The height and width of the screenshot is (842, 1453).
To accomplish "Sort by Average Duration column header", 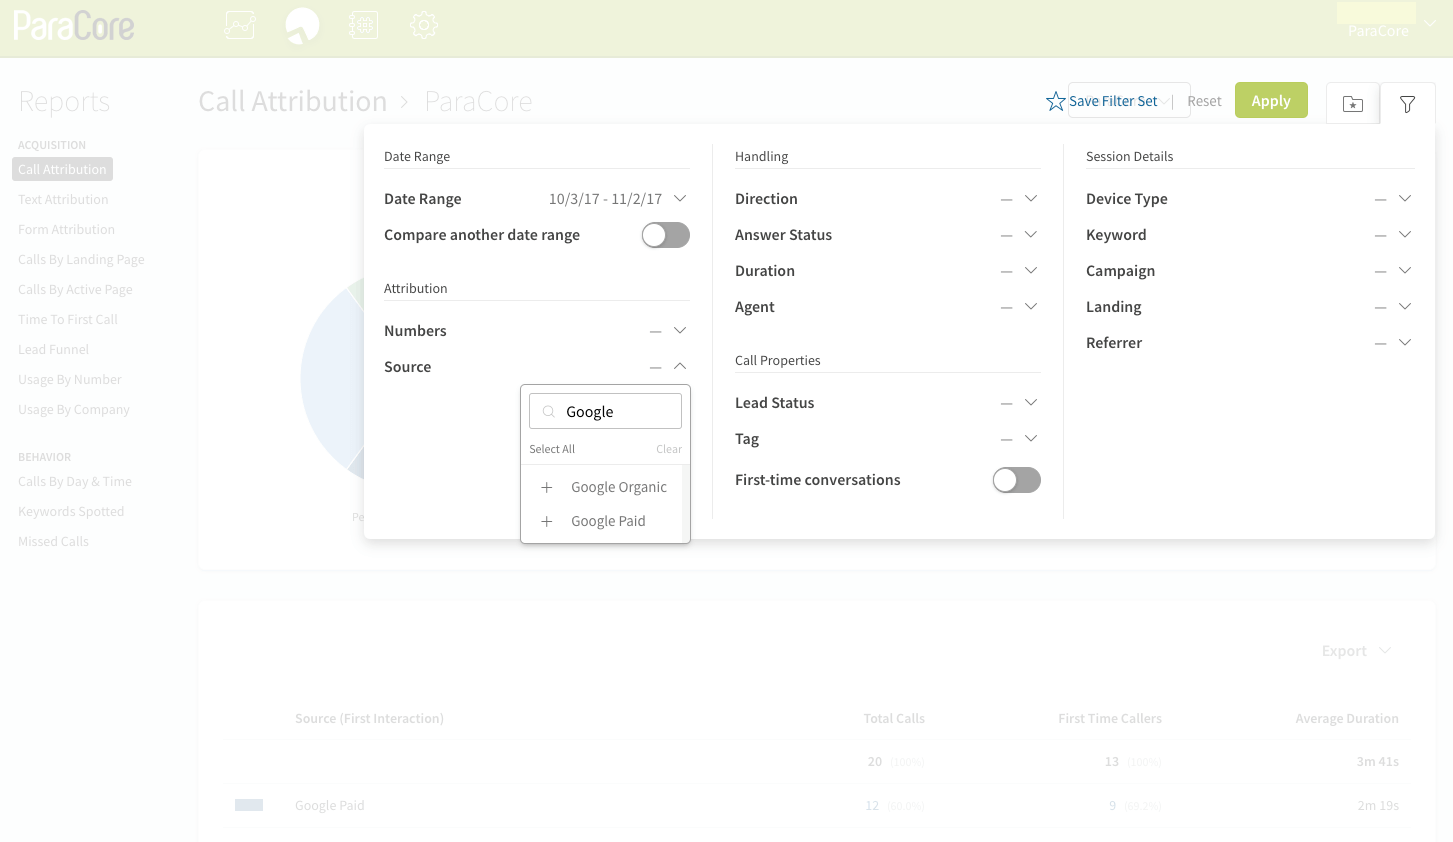I will (1347, 718).
